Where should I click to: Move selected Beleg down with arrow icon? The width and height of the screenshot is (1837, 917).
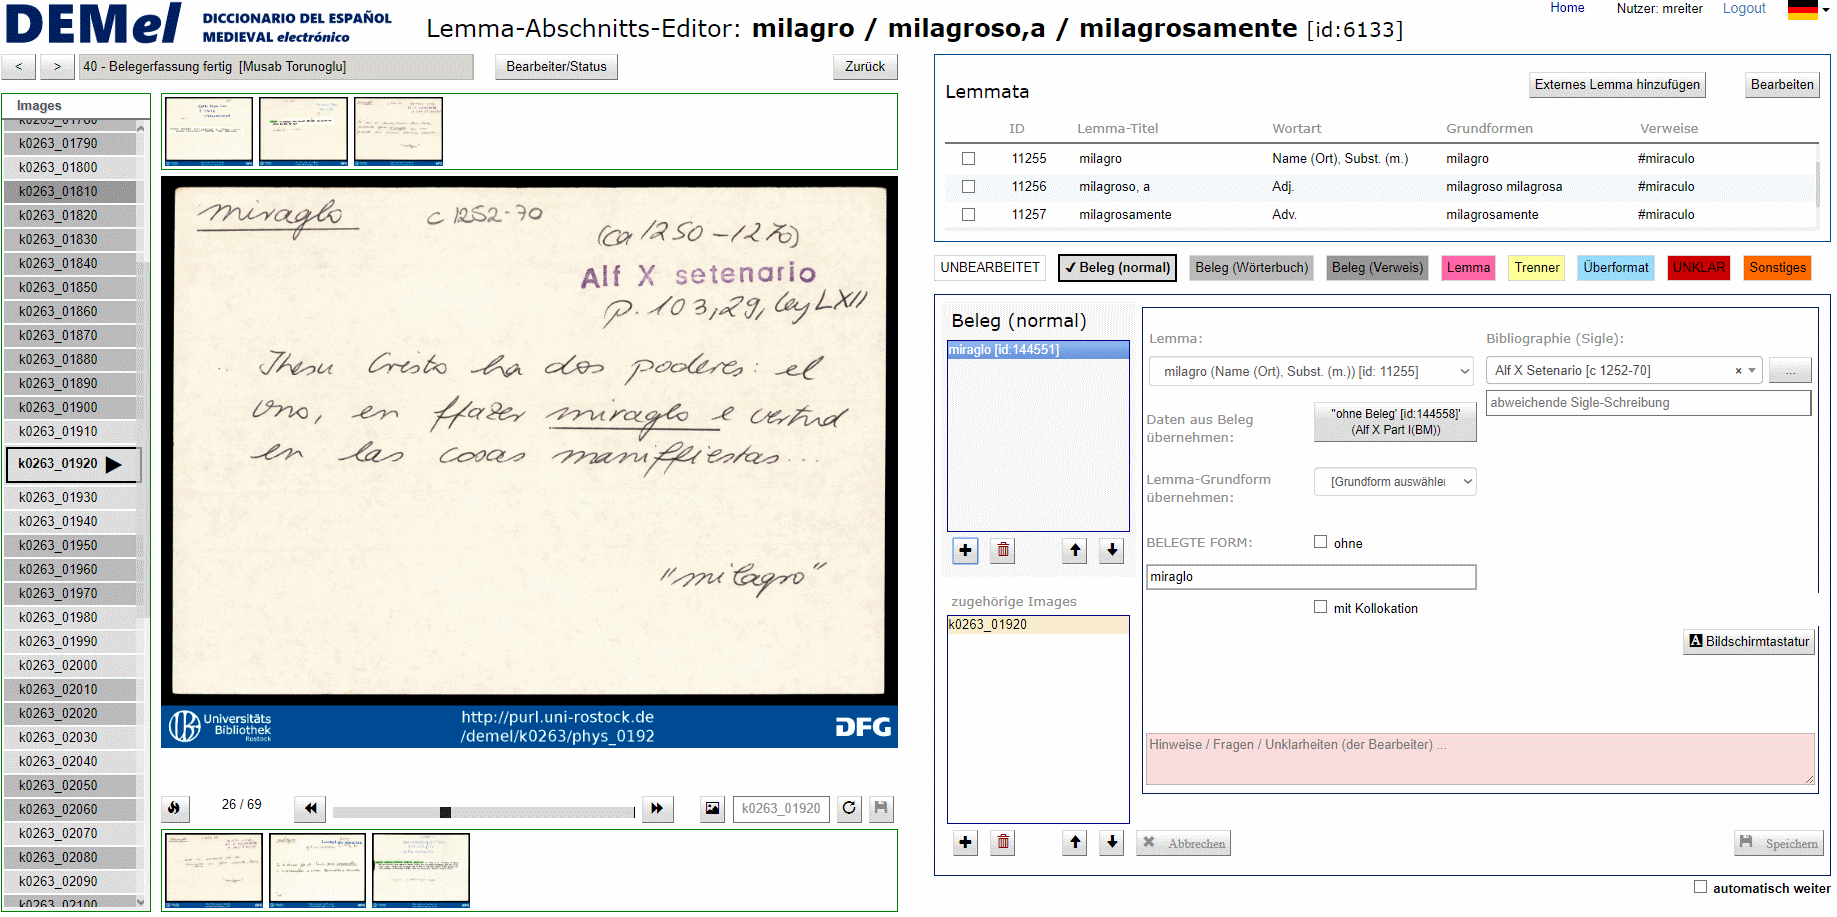[1112, 550]
